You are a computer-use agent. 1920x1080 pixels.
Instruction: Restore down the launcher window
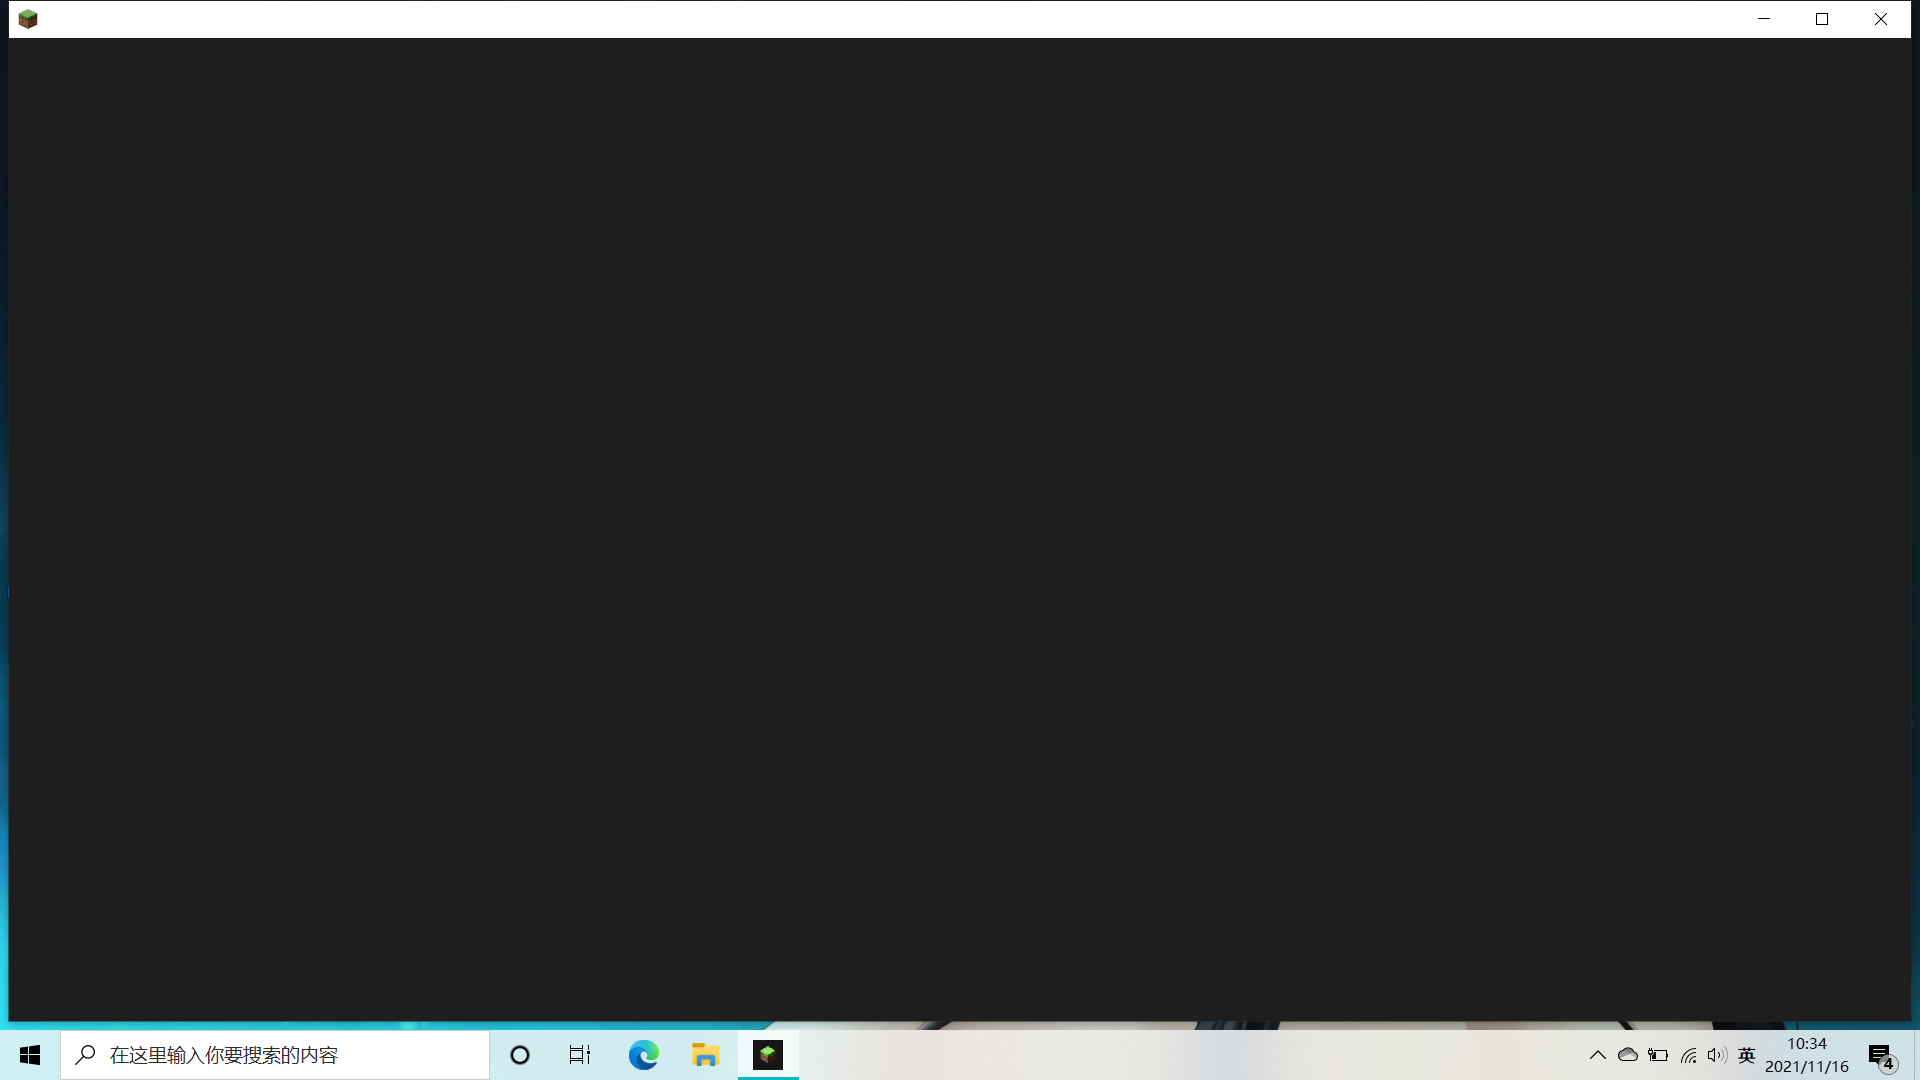(x=1822, y=19)
